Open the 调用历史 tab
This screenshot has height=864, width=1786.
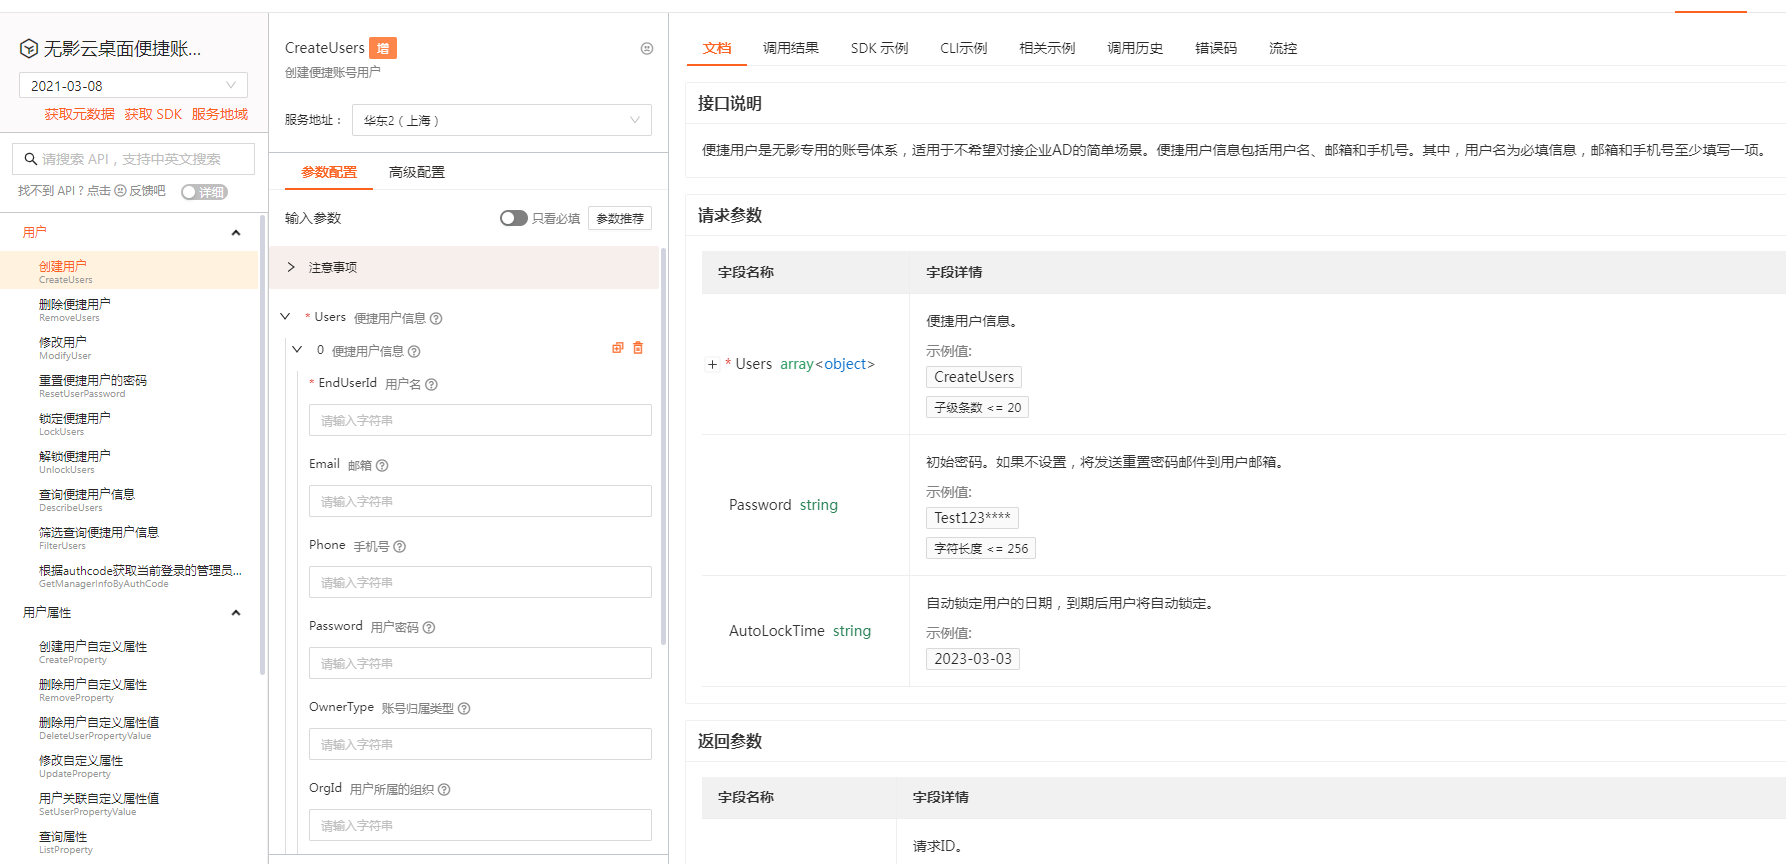coord(1135,48)
